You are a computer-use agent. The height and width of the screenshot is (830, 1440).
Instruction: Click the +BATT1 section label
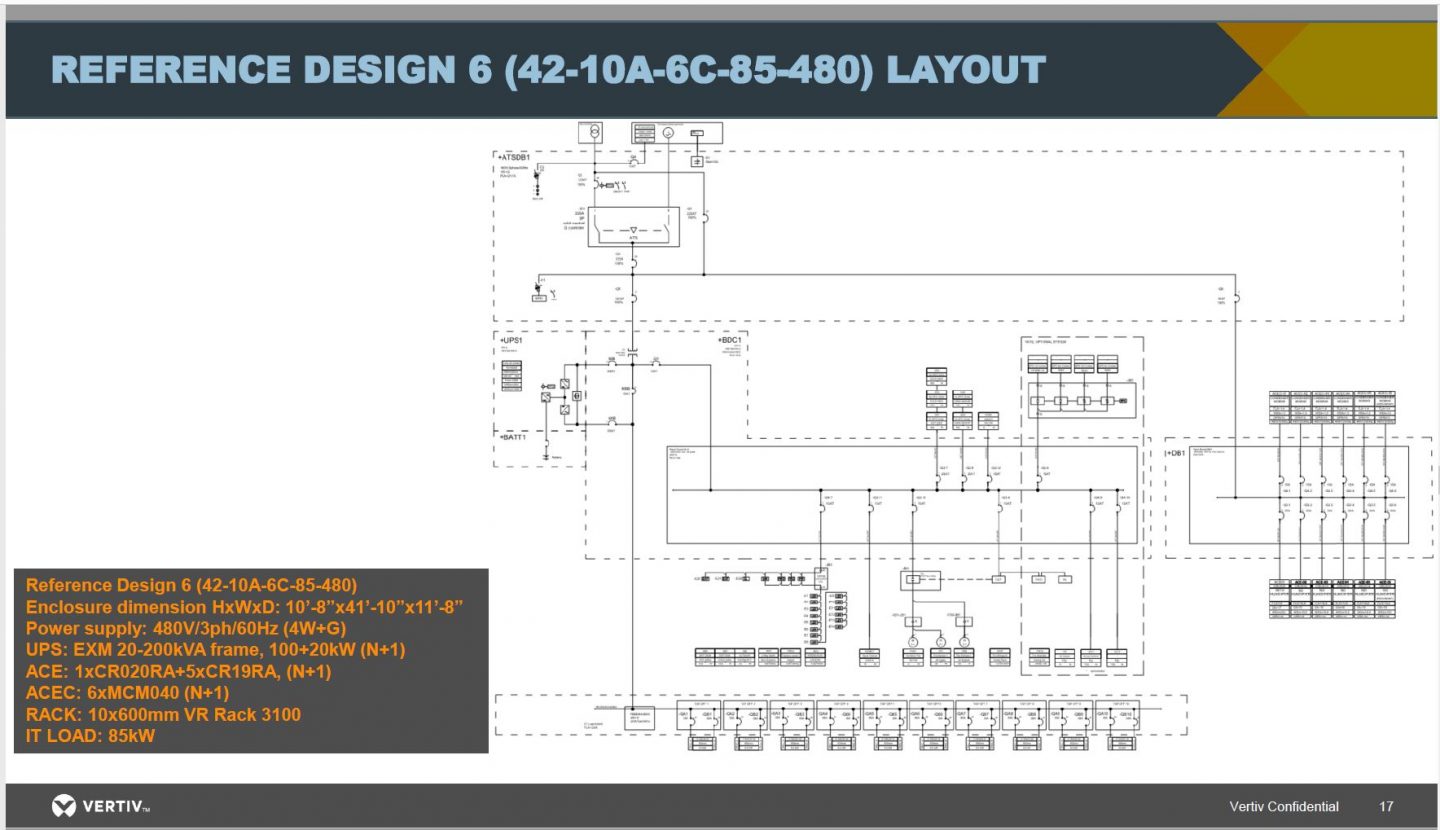point(514,436)
